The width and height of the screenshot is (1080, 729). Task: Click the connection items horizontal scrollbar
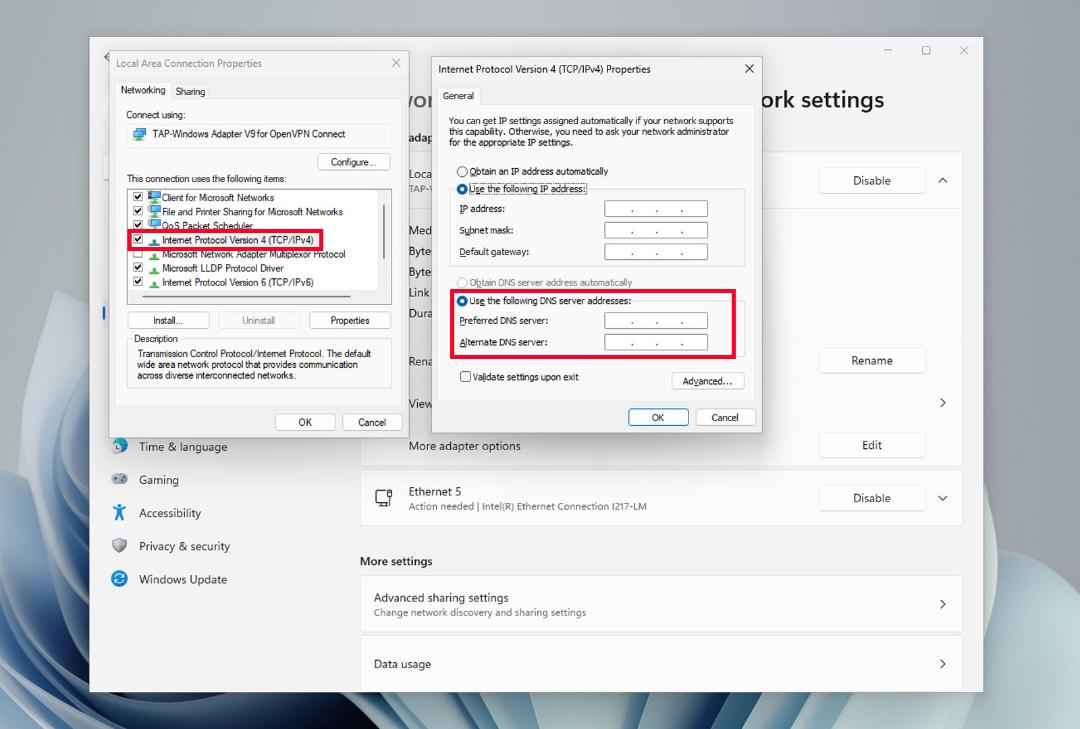[246, 296]
